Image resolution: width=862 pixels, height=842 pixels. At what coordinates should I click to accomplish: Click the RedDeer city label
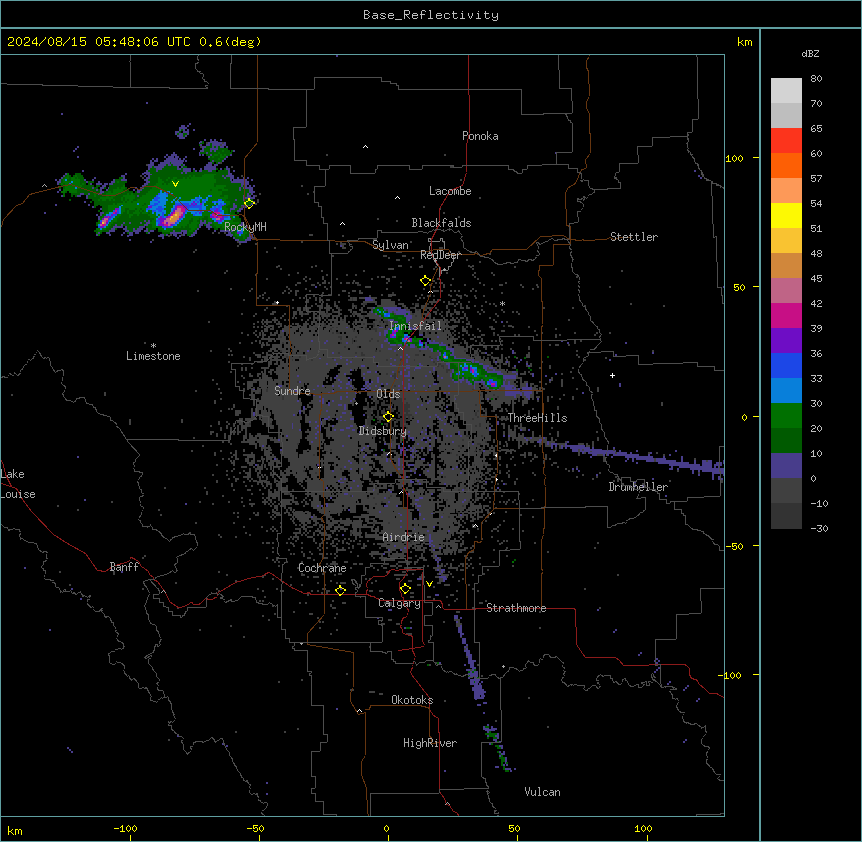pos(440,255)
